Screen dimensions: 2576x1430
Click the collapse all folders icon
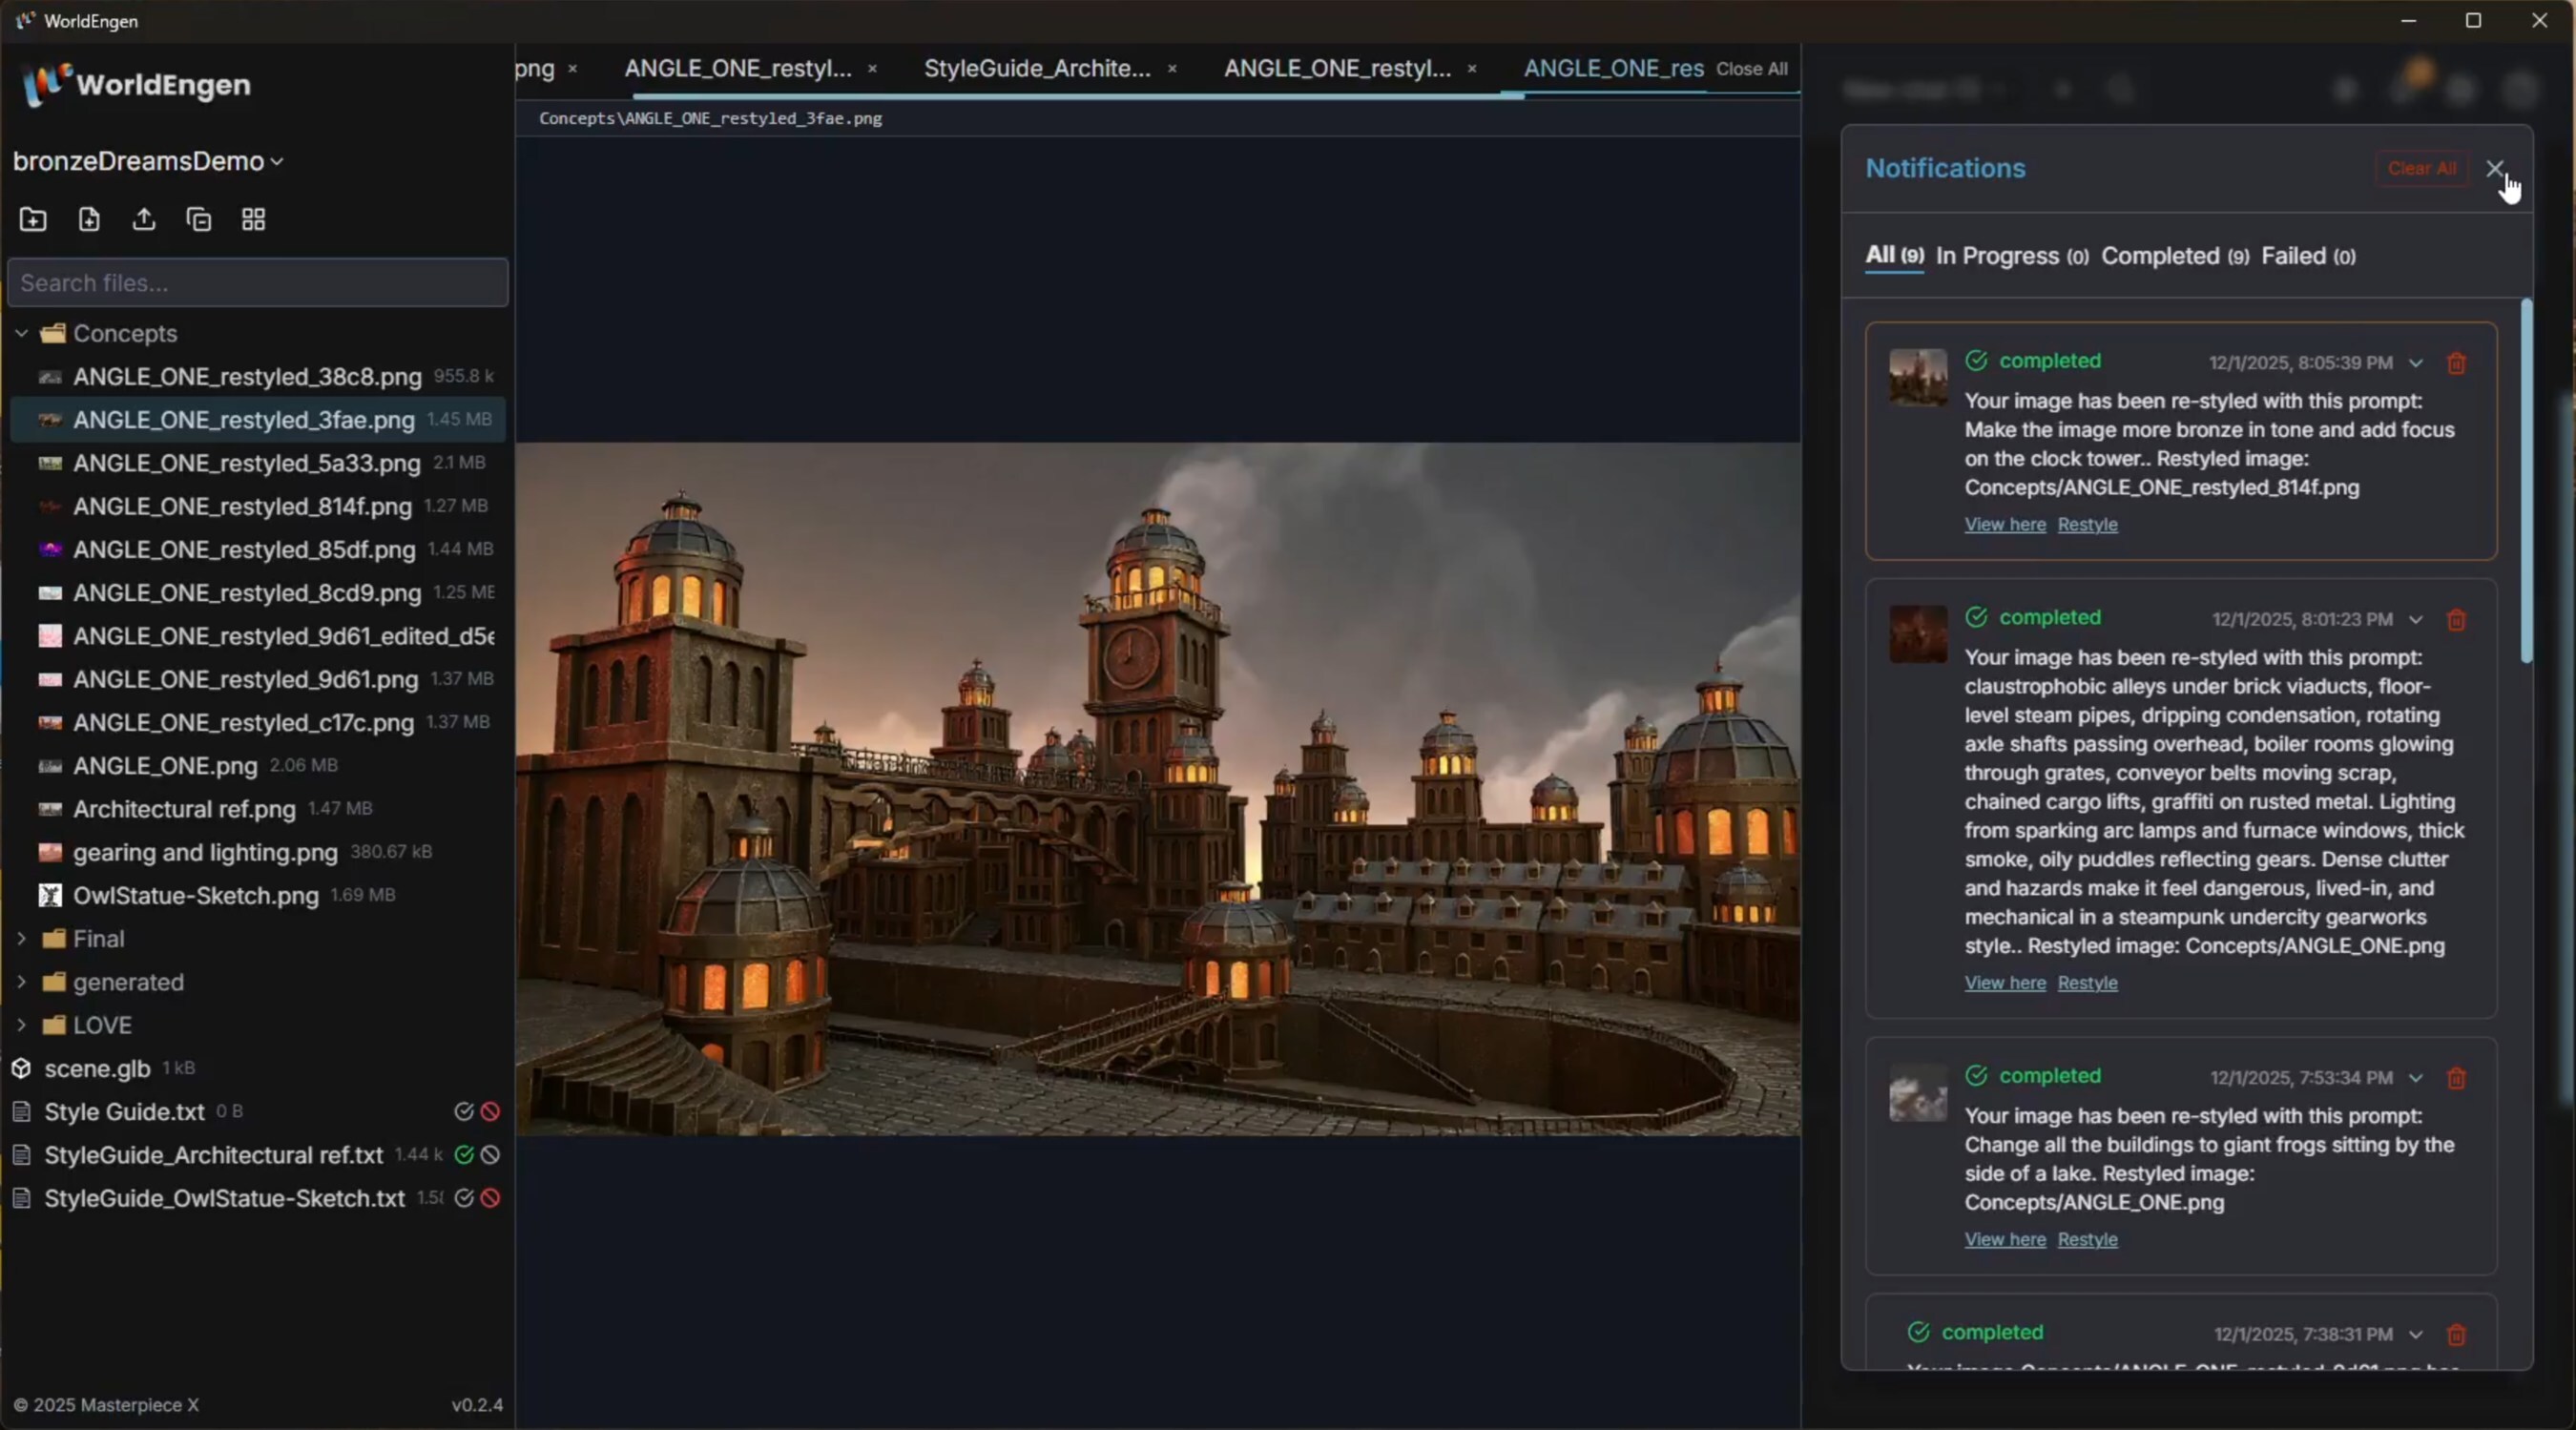coord(199,219)
